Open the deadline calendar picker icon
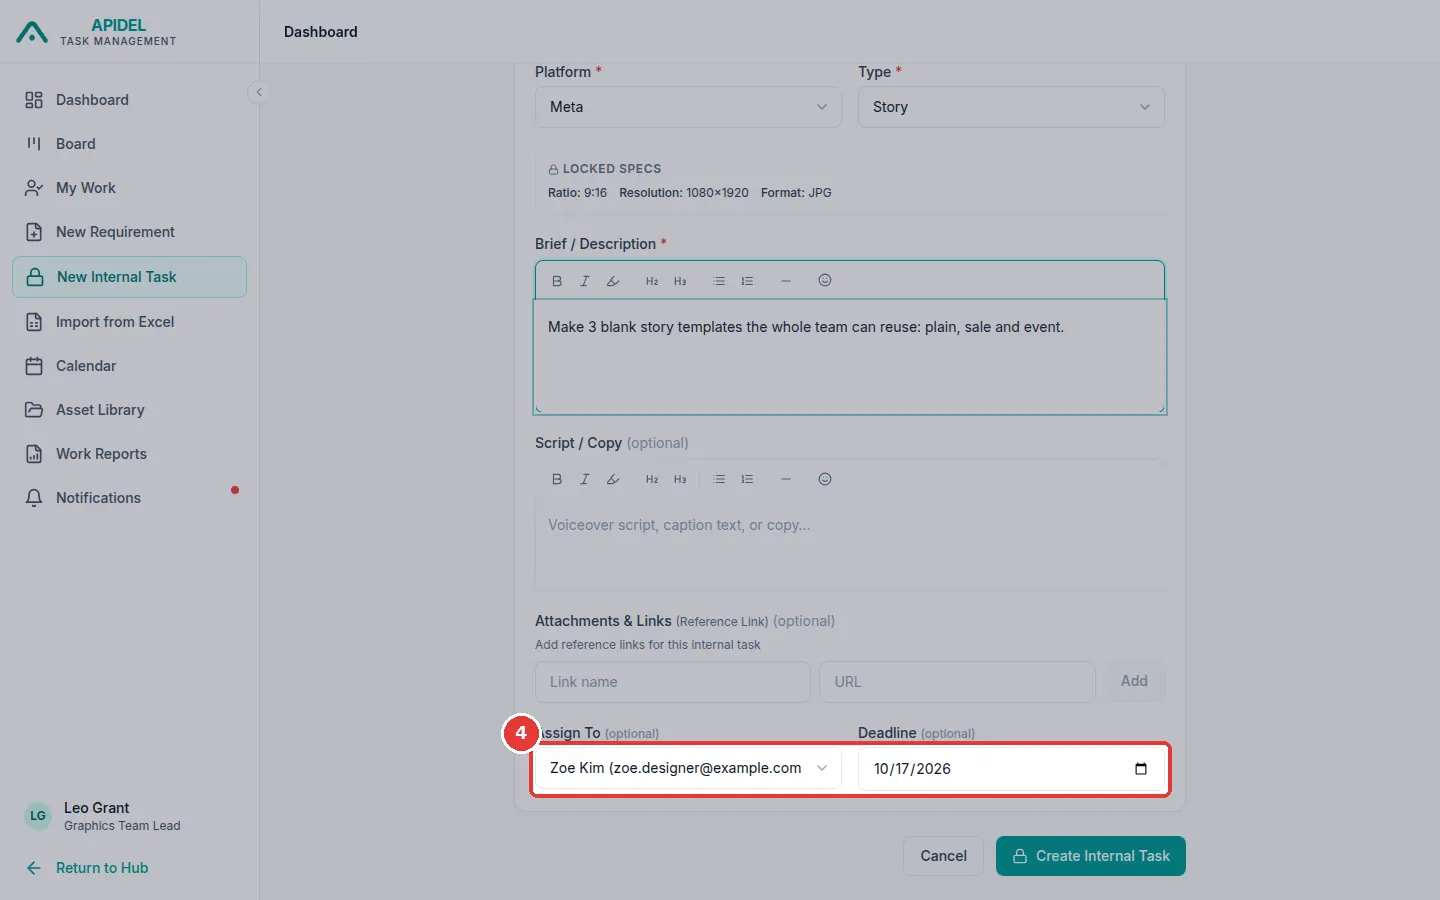The image size is (1440, 900). point(1141,769)
